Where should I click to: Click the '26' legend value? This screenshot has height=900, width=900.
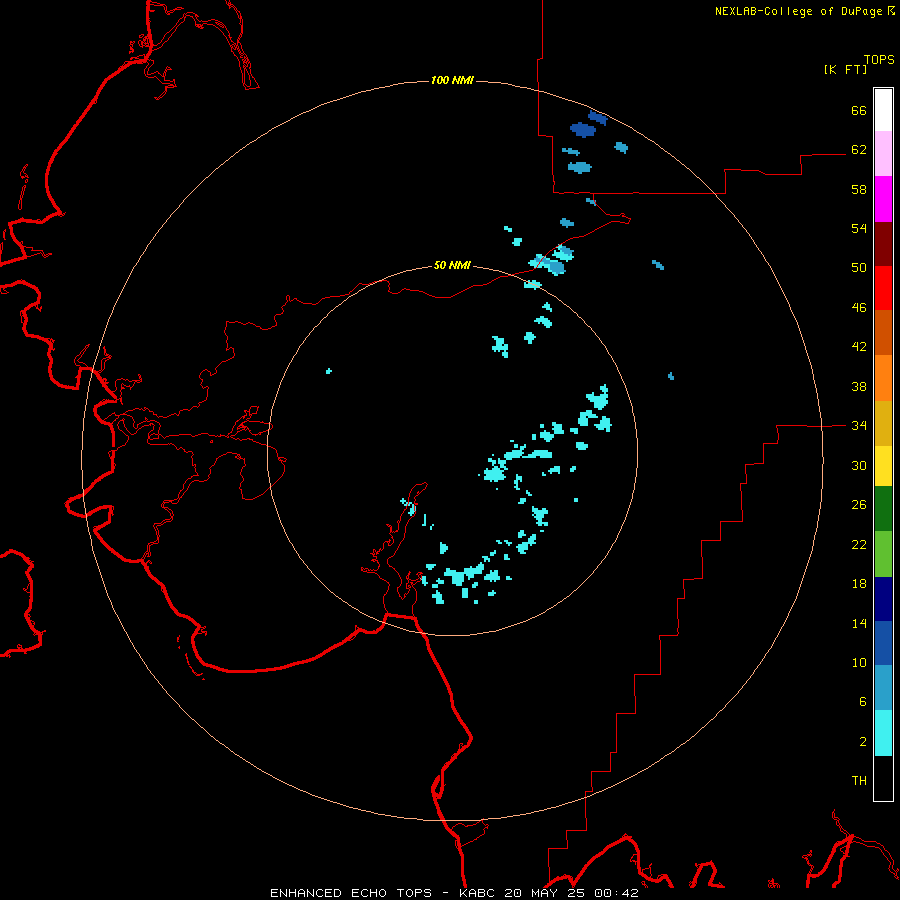(859, 505)
